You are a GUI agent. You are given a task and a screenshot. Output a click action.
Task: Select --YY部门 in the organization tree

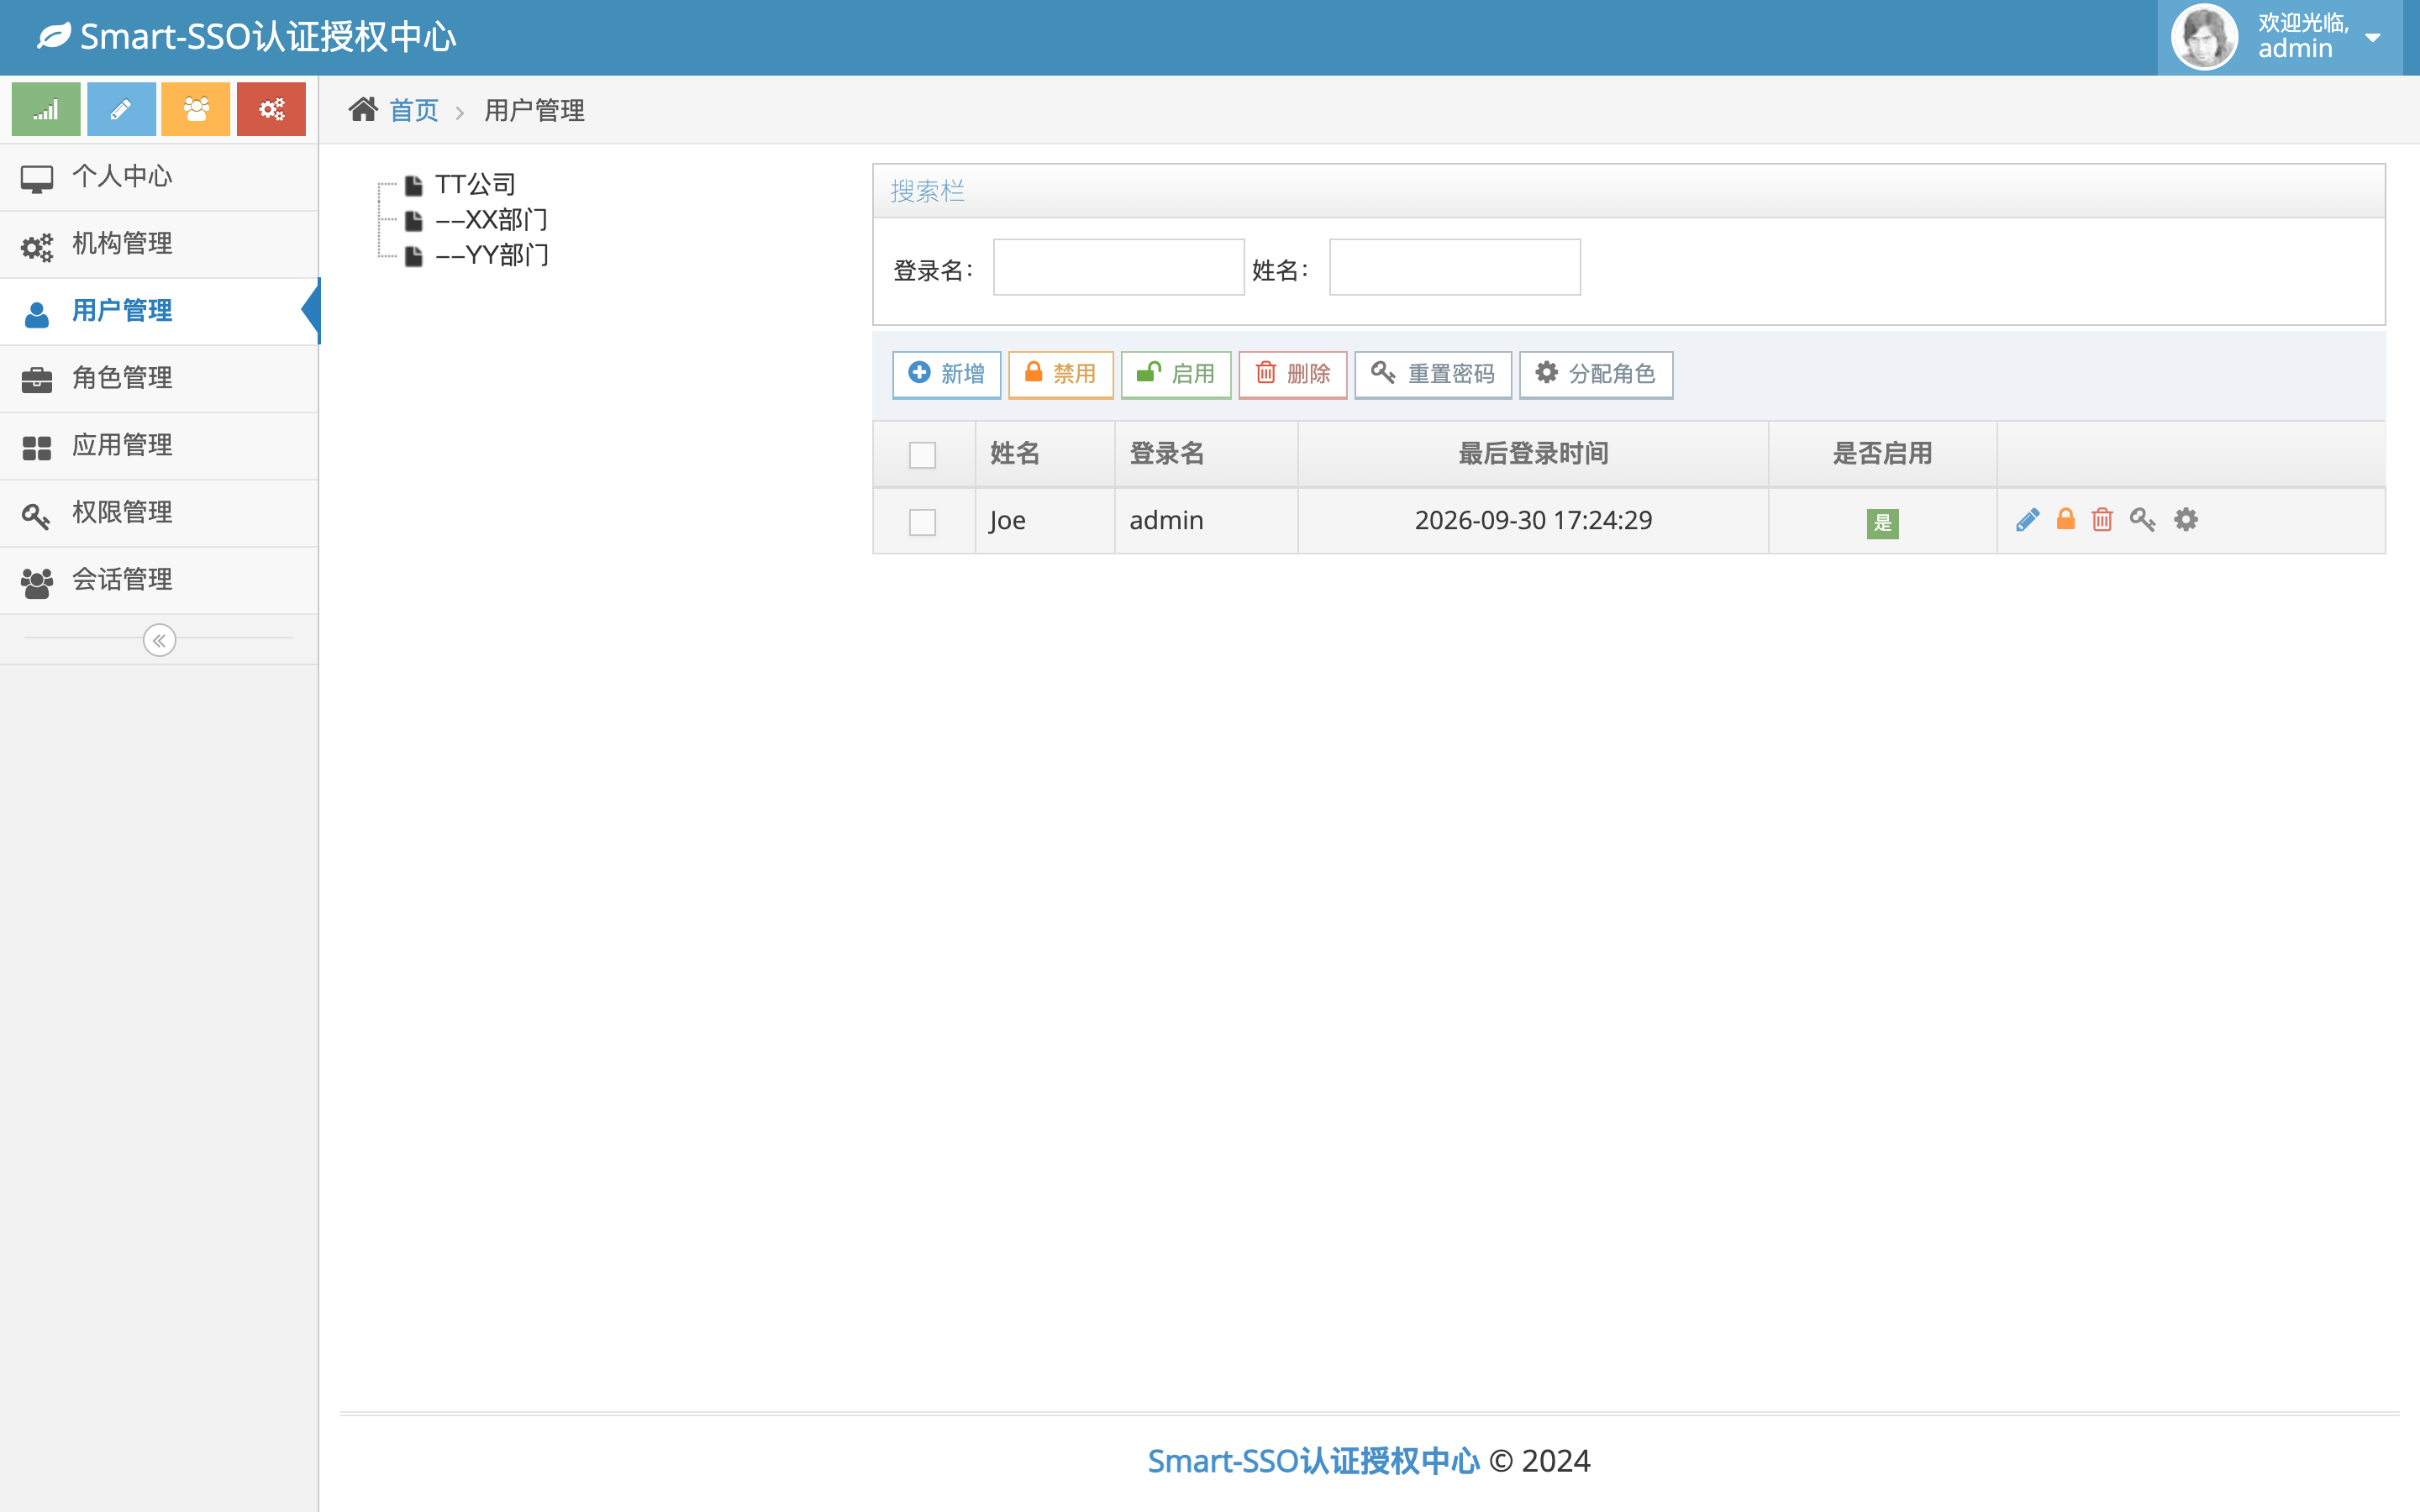492,256
